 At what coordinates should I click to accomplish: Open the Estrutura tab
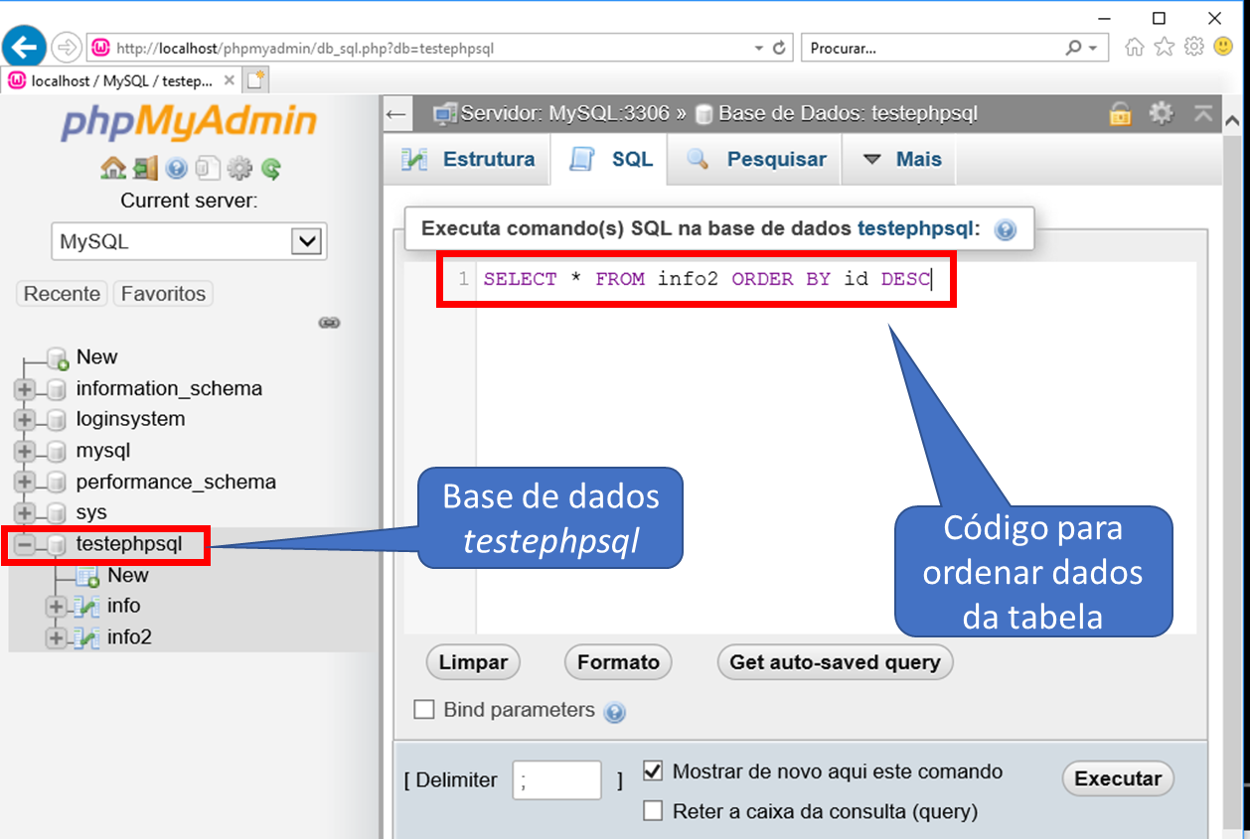pyautogui.click(x=468, y=160)
